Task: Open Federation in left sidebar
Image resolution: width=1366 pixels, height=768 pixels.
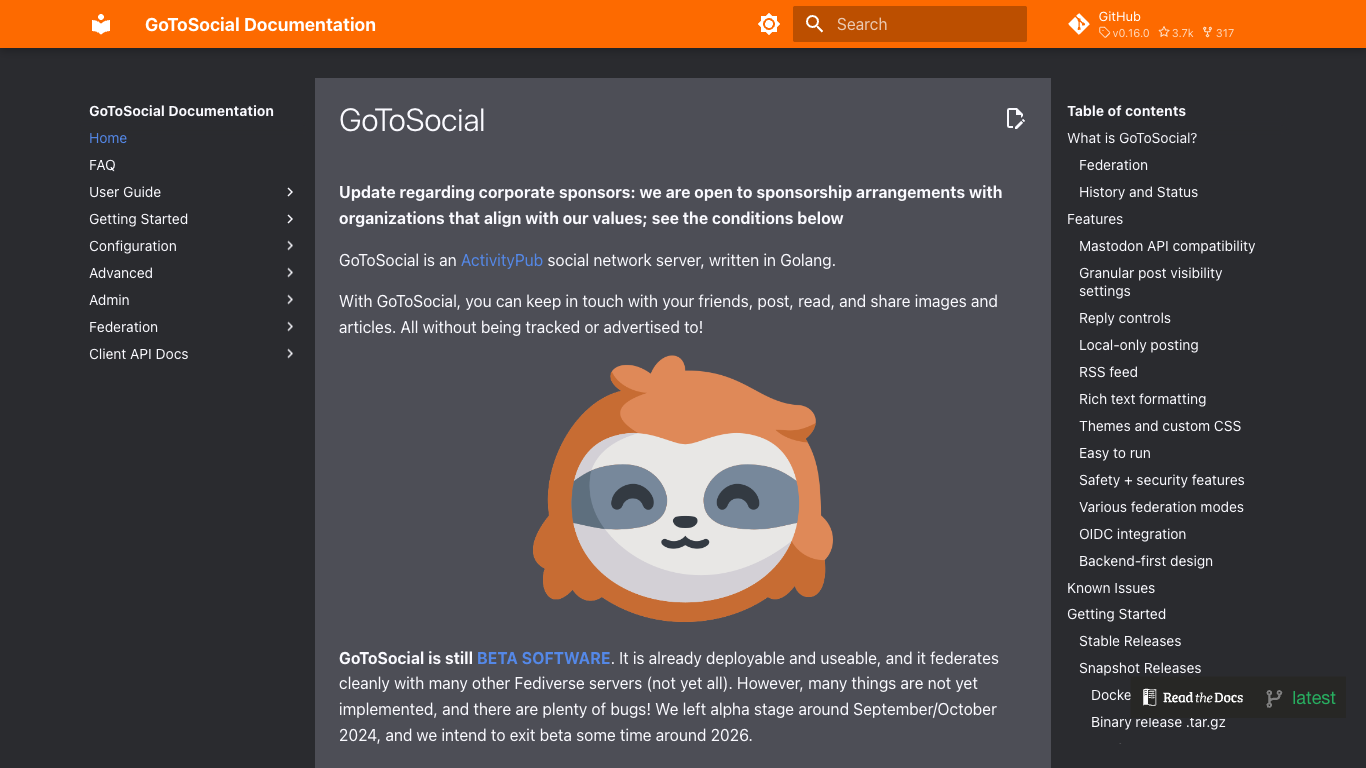Action: pyautogui.click(x=123, y=327)
